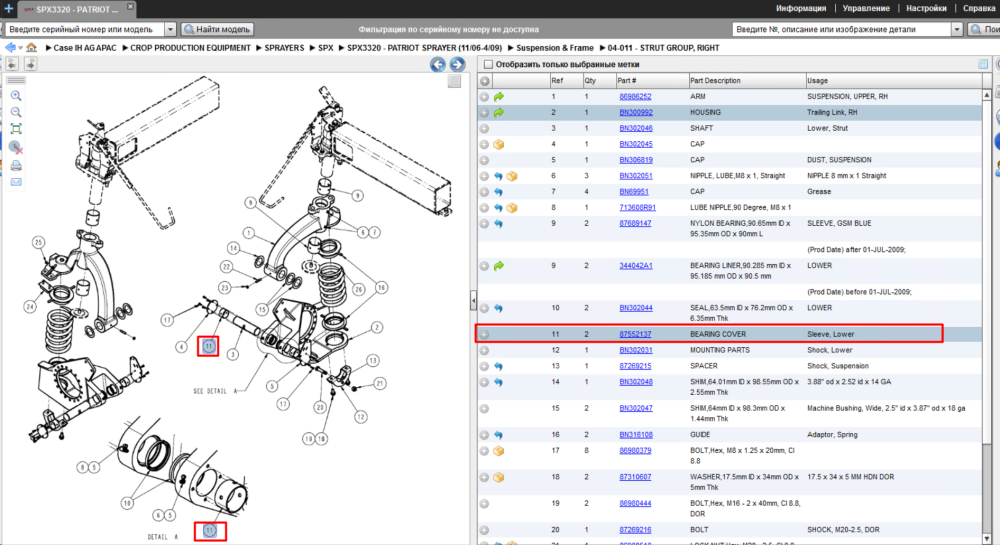Image resolution: width=1000 pixels, height=545 pixels.
Task: Open a new tab with plus icon
Action: coord(8,8)
